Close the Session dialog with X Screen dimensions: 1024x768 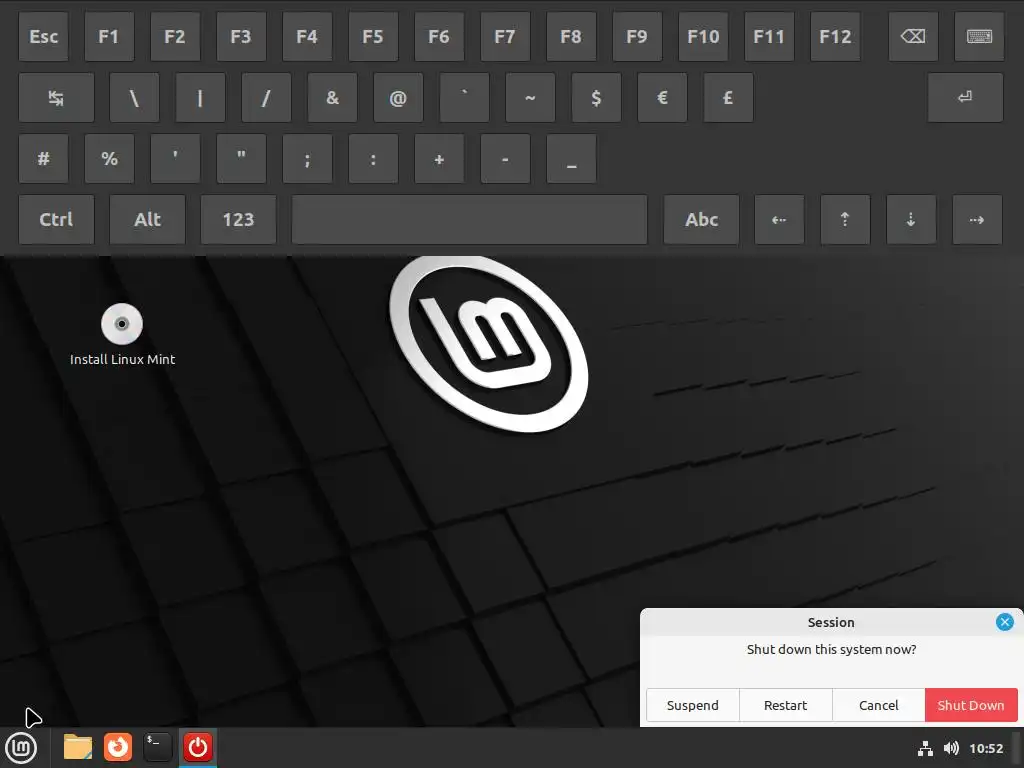(1004, 622)
